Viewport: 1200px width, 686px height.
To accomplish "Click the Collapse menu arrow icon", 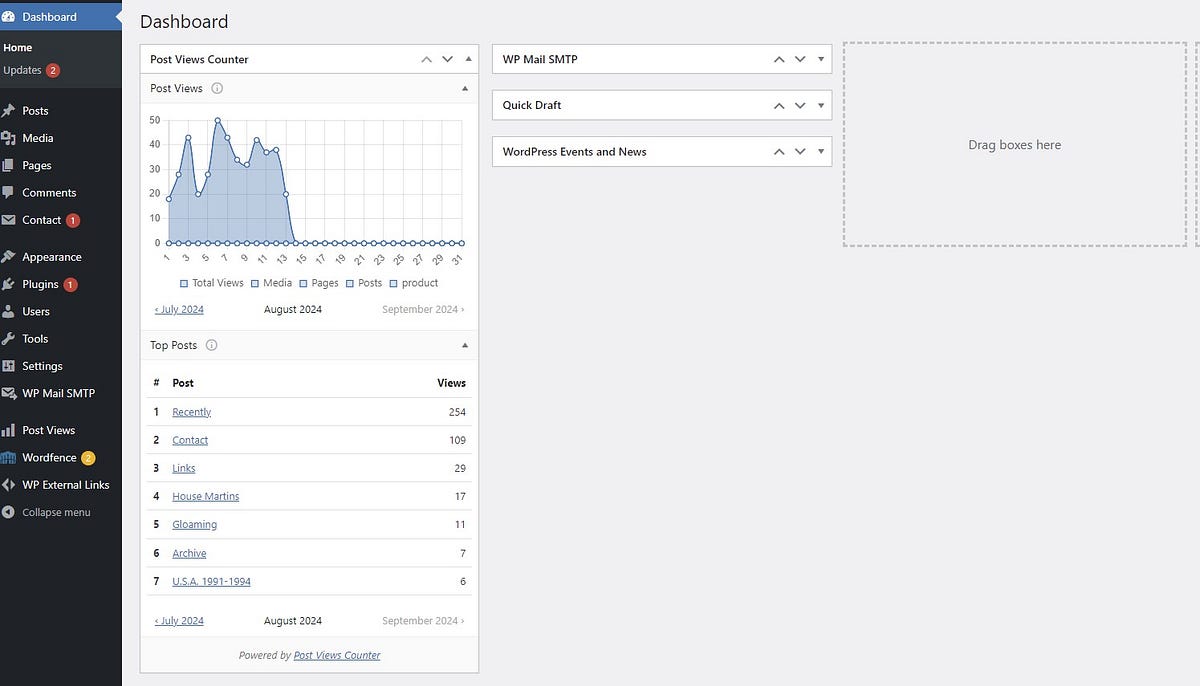I will pos(10,512).
